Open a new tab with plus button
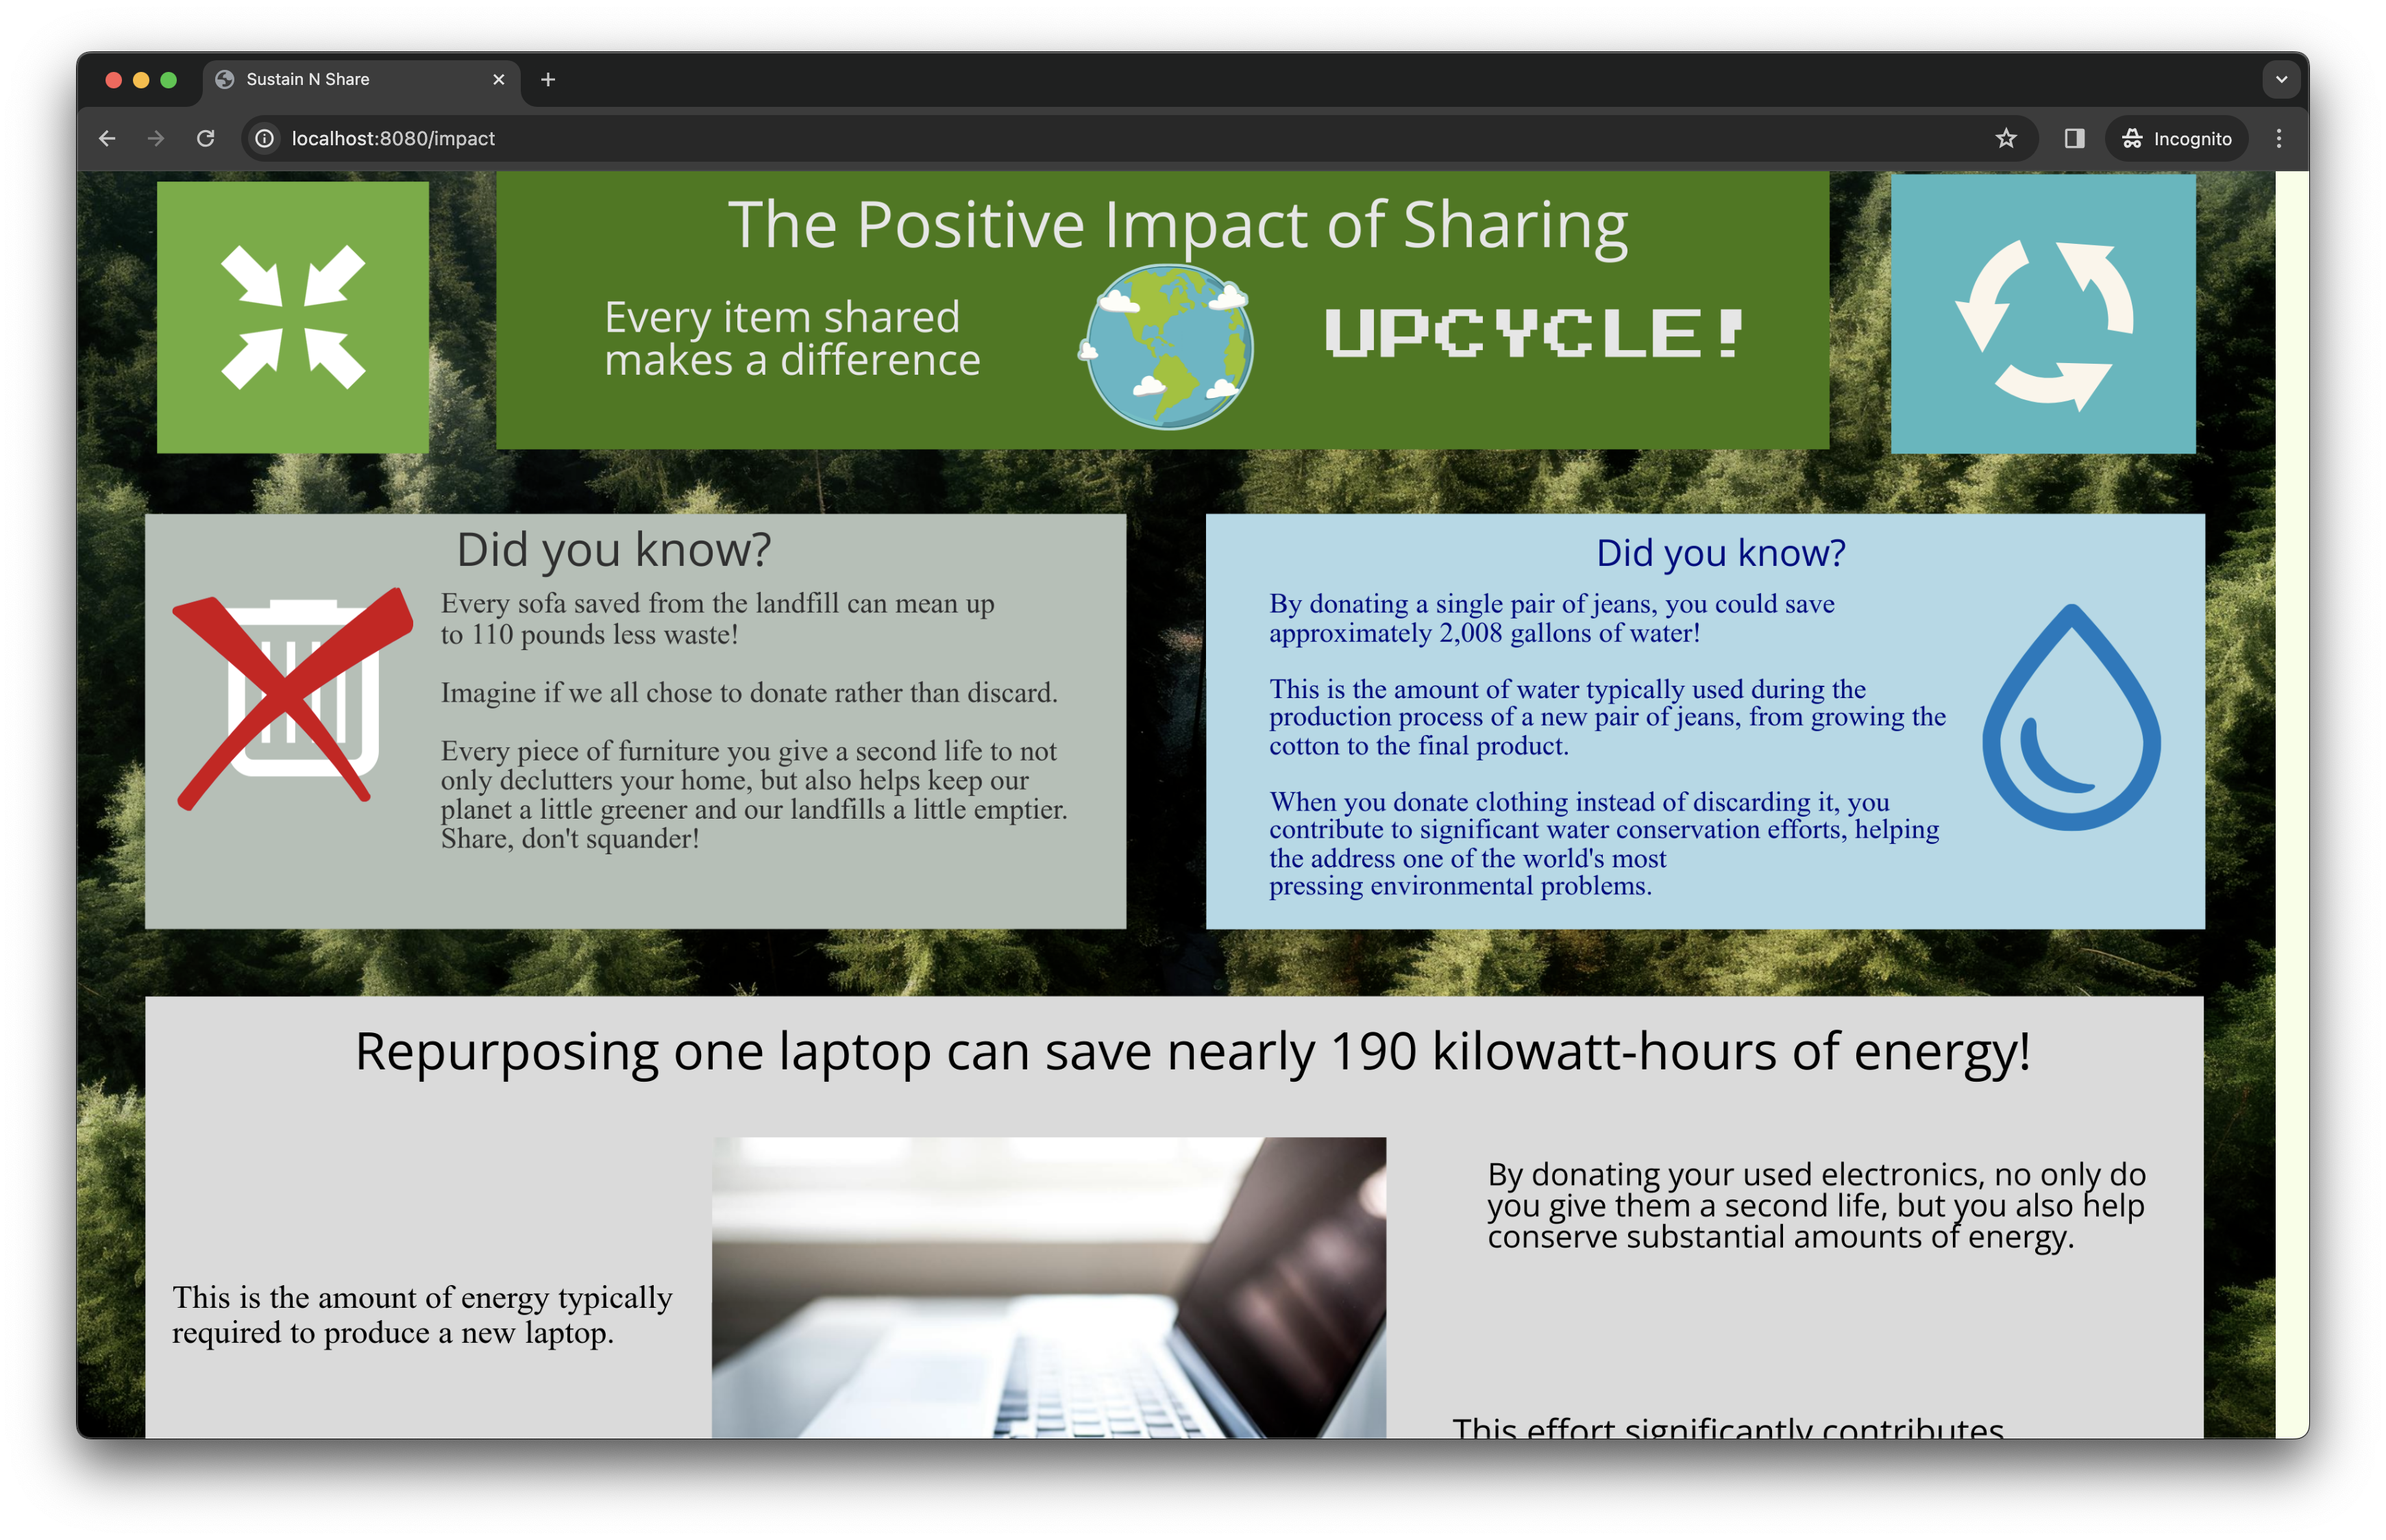Viewport: 2386px width, 1540px height. coord(548,80)
